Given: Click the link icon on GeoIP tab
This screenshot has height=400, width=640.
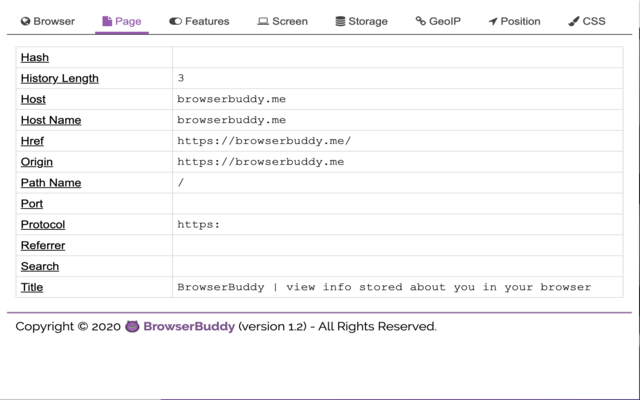Looking at the screenshot, I should coord(421,21).
